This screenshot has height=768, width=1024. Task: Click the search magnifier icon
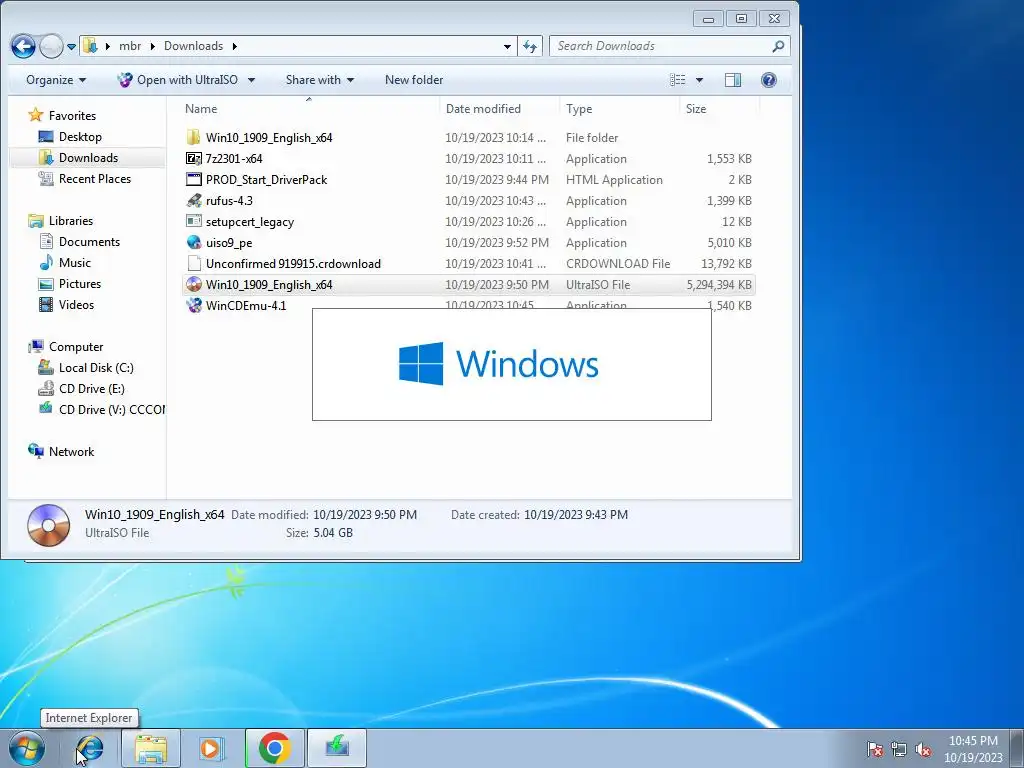[x=778, y=46]
